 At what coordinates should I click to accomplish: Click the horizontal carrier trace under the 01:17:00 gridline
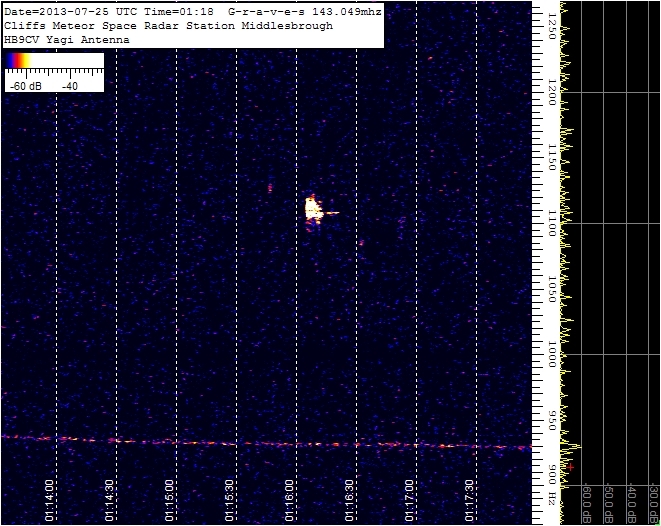click(x=417, y=445)
